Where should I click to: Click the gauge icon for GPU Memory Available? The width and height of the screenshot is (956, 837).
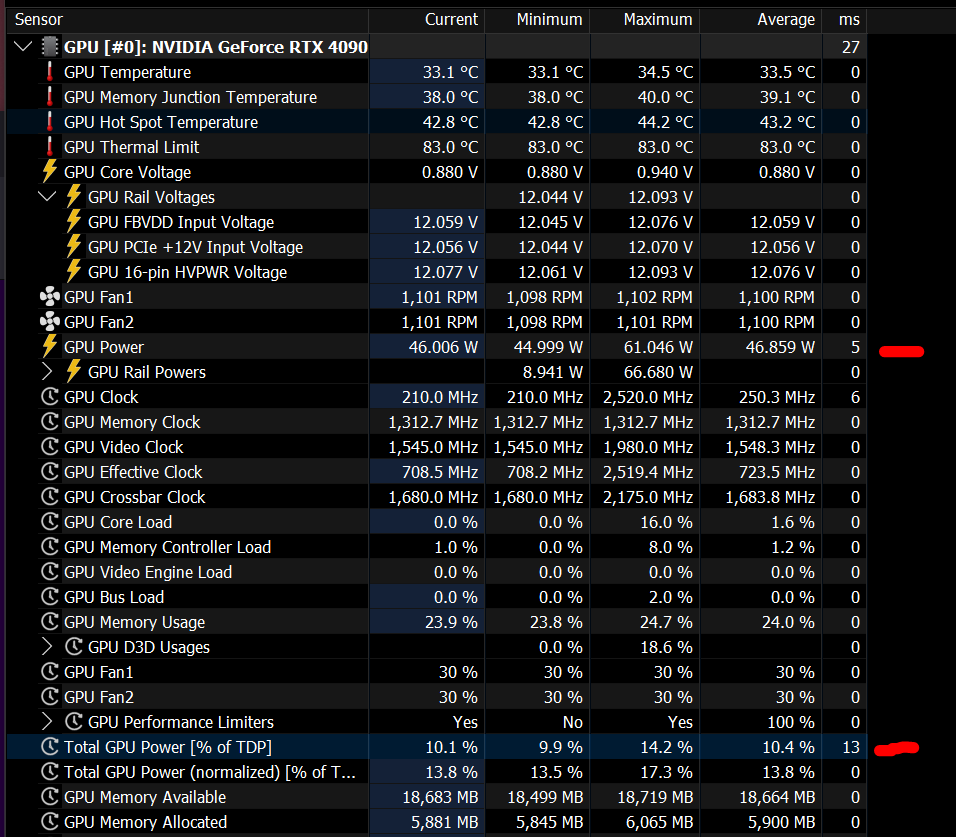[x=49, y=796]
